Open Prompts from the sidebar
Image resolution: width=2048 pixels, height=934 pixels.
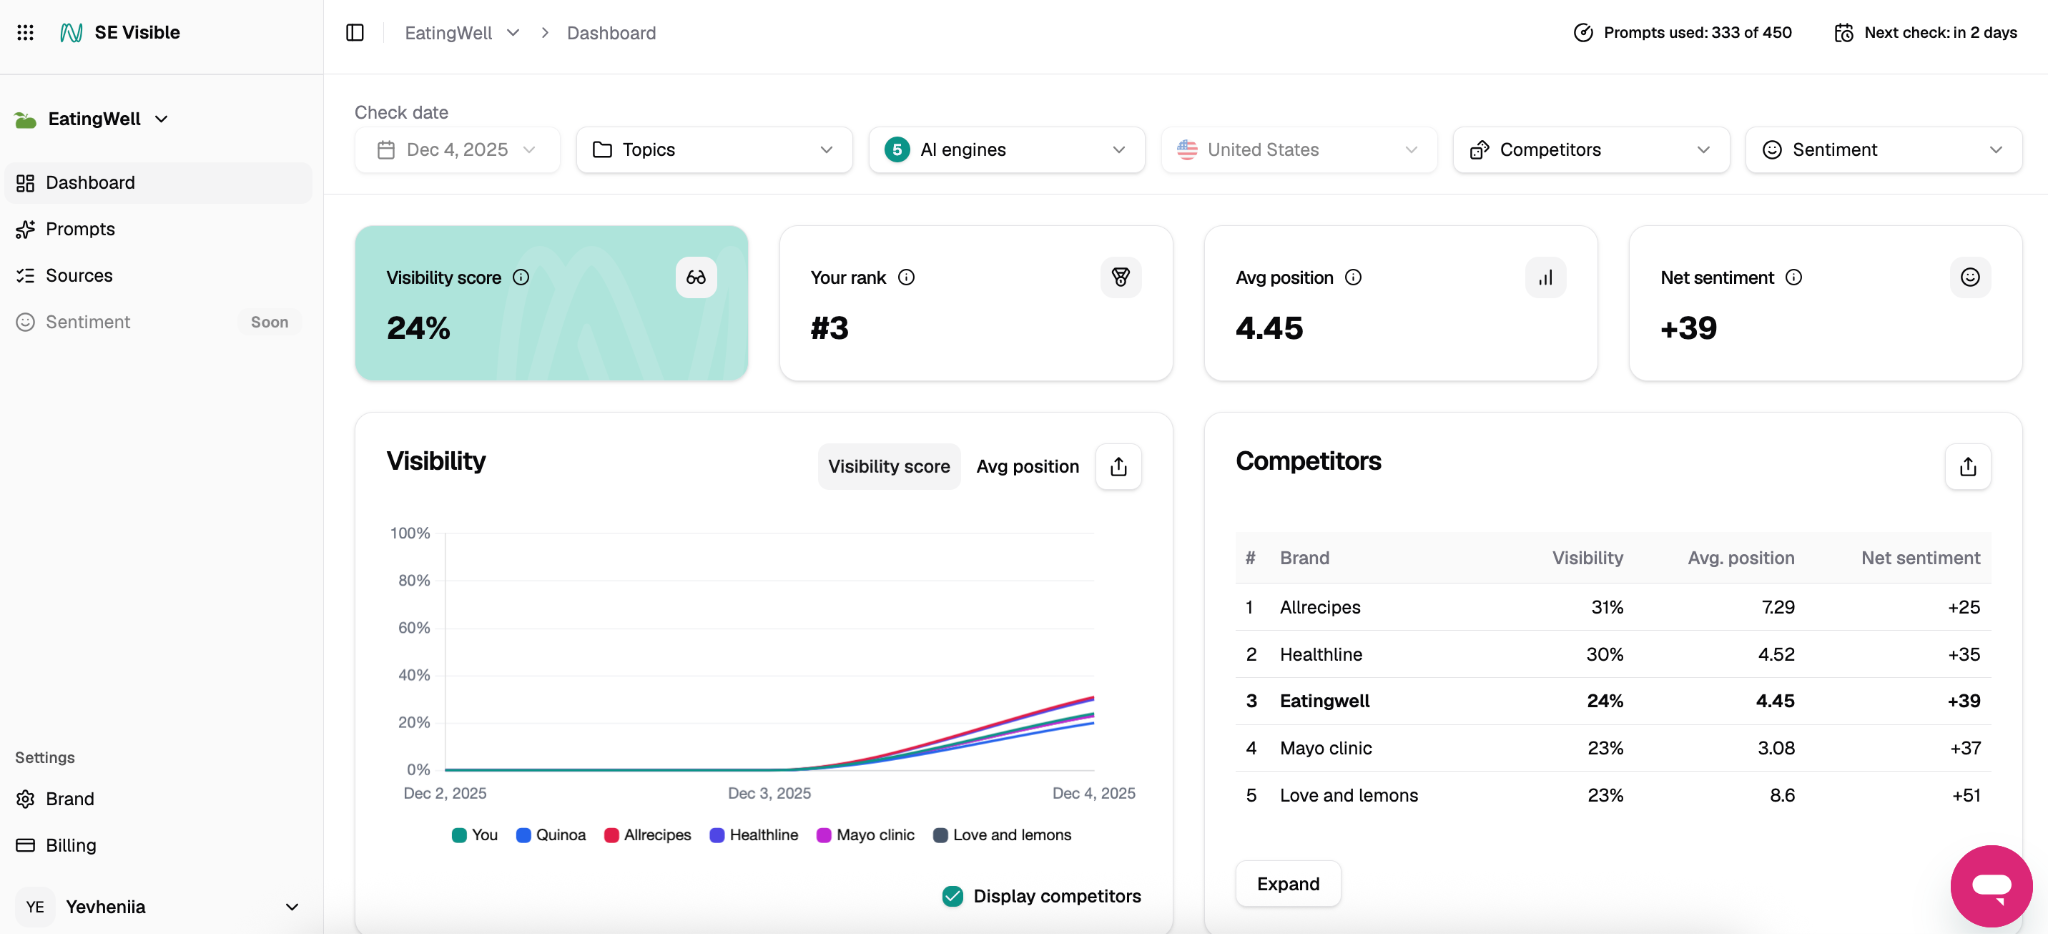point(80,228)
